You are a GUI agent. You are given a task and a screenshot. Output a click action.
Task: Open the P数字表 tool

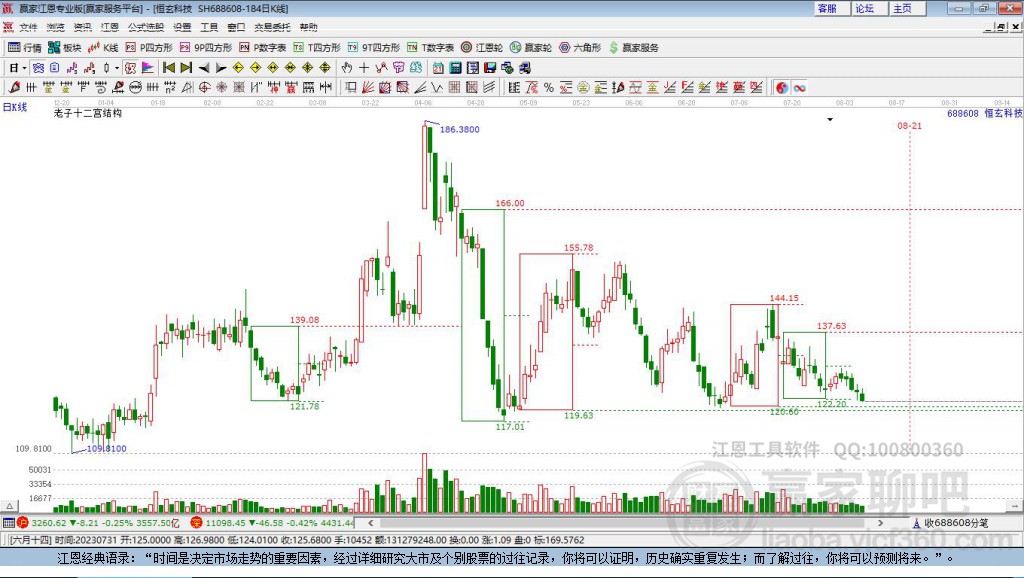point(263,47)
